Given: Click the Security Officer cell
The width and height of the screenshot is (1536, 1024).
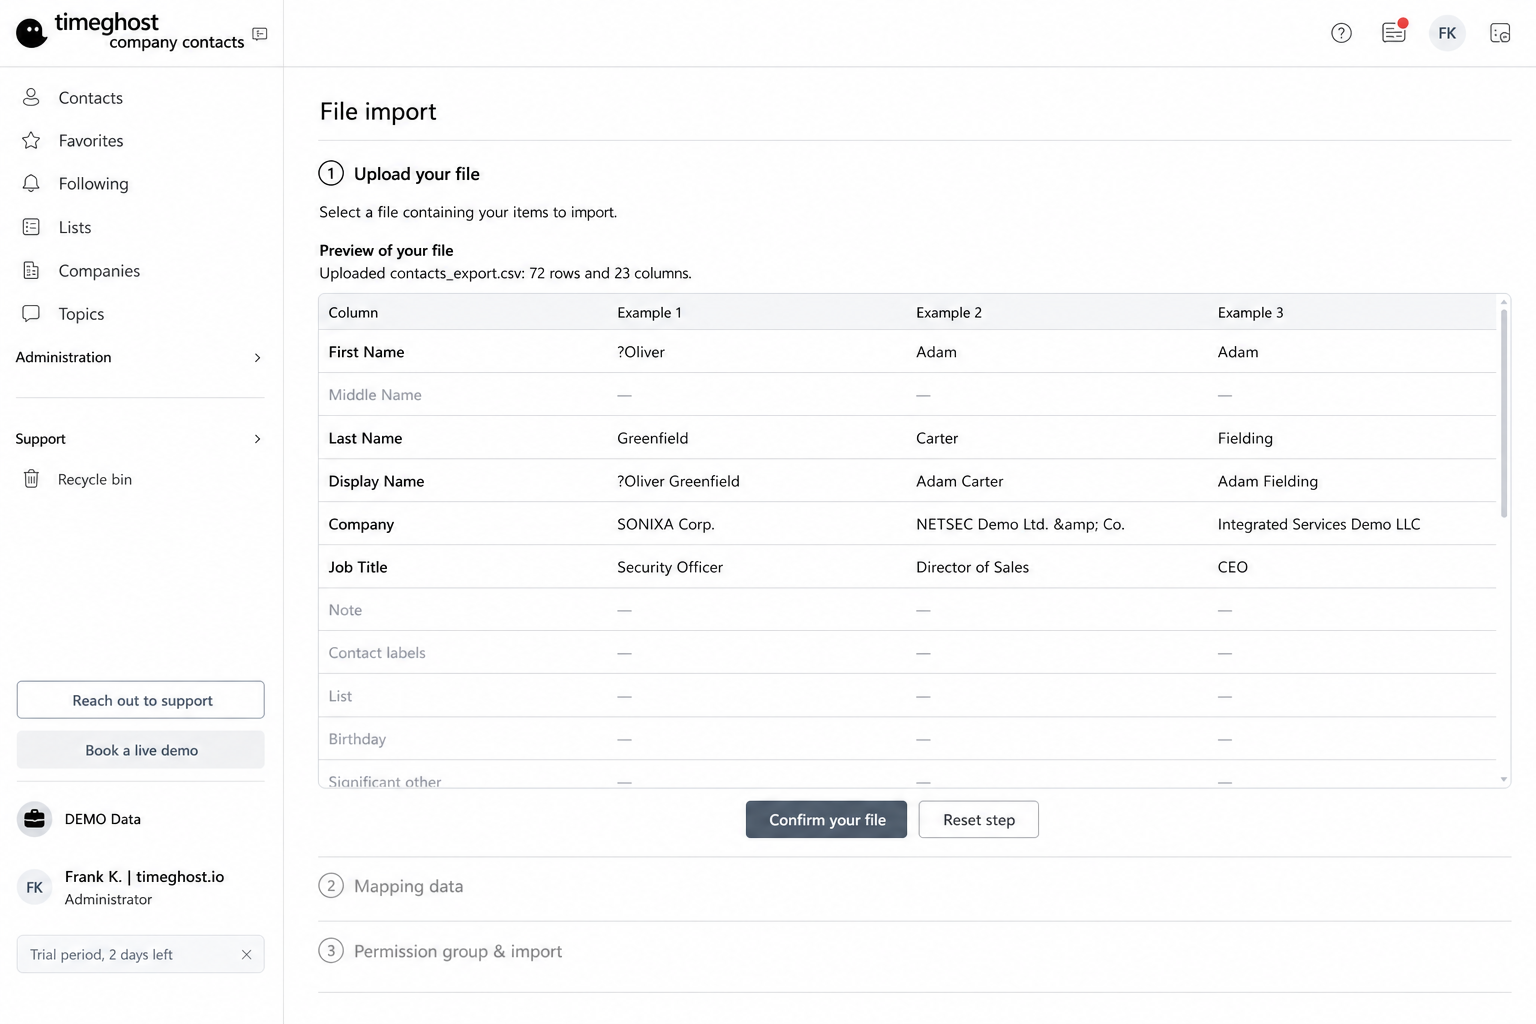Looking at the screenshot, I should pos(670,567).
